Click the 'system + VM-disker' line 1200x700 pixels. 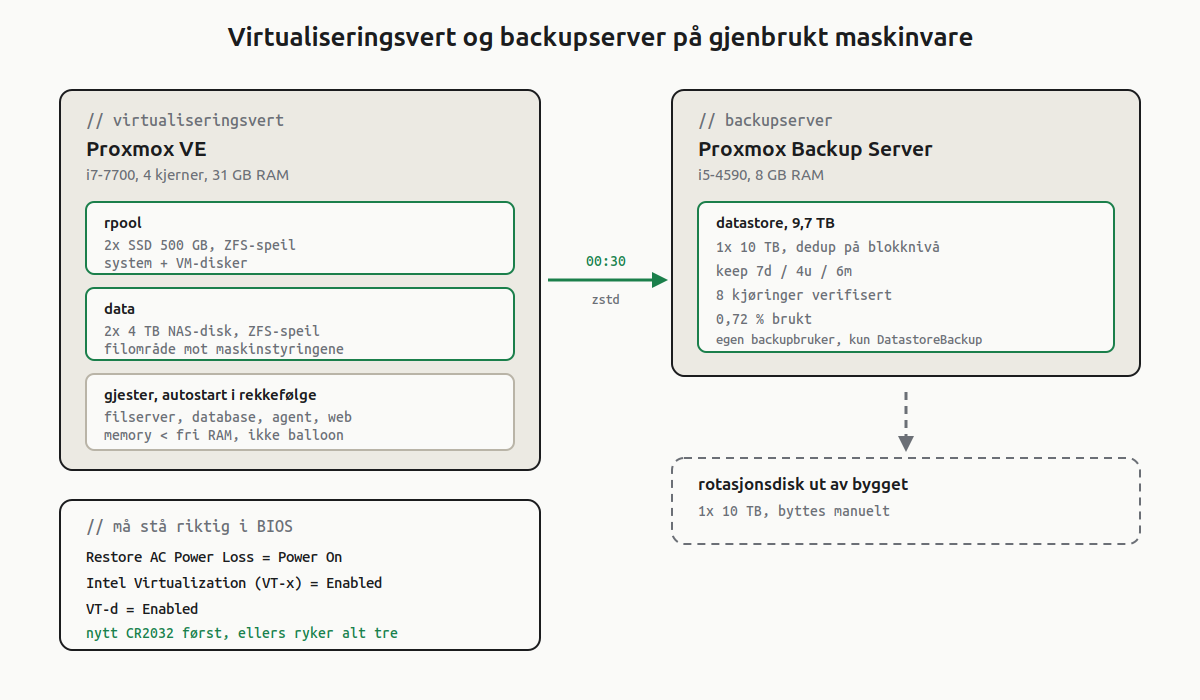[175, 263]
